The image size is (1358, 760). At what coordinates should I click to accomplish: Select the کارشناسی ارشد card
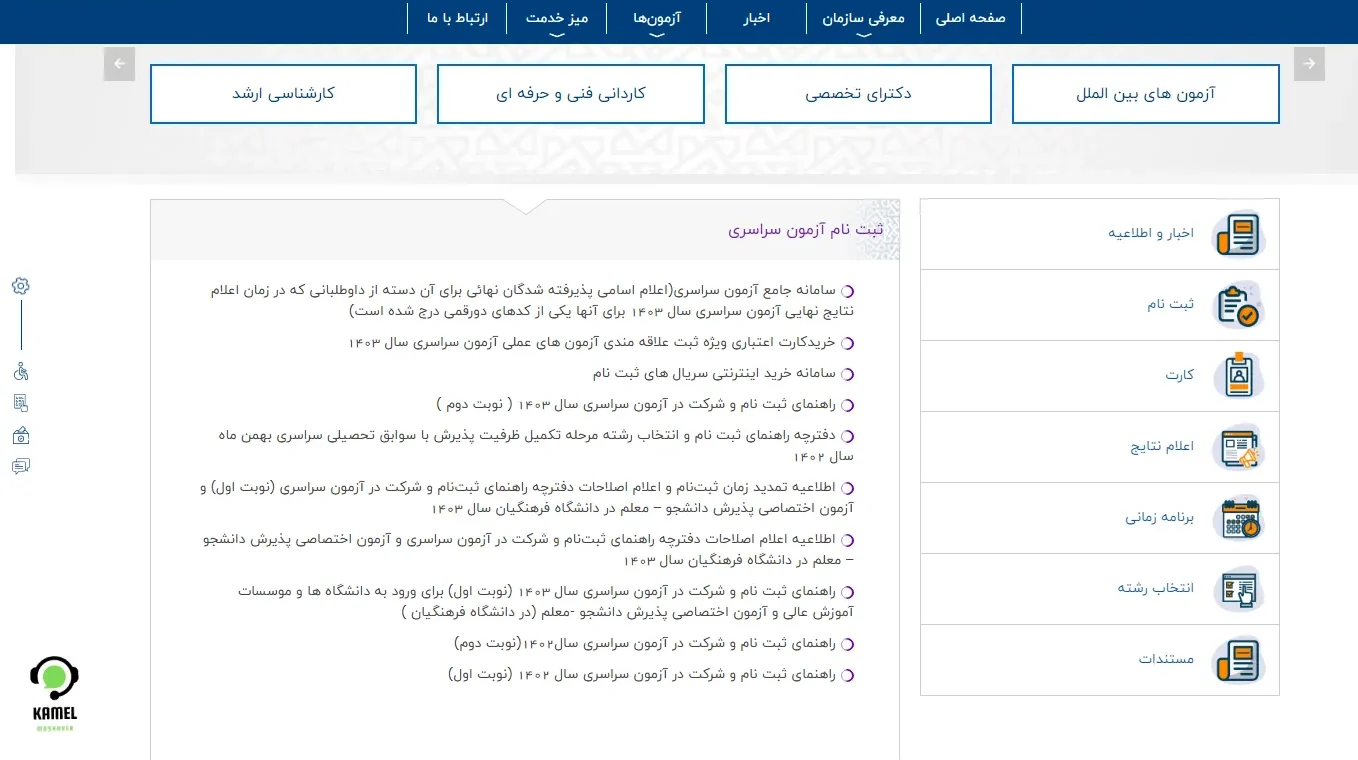pos(283,94)
